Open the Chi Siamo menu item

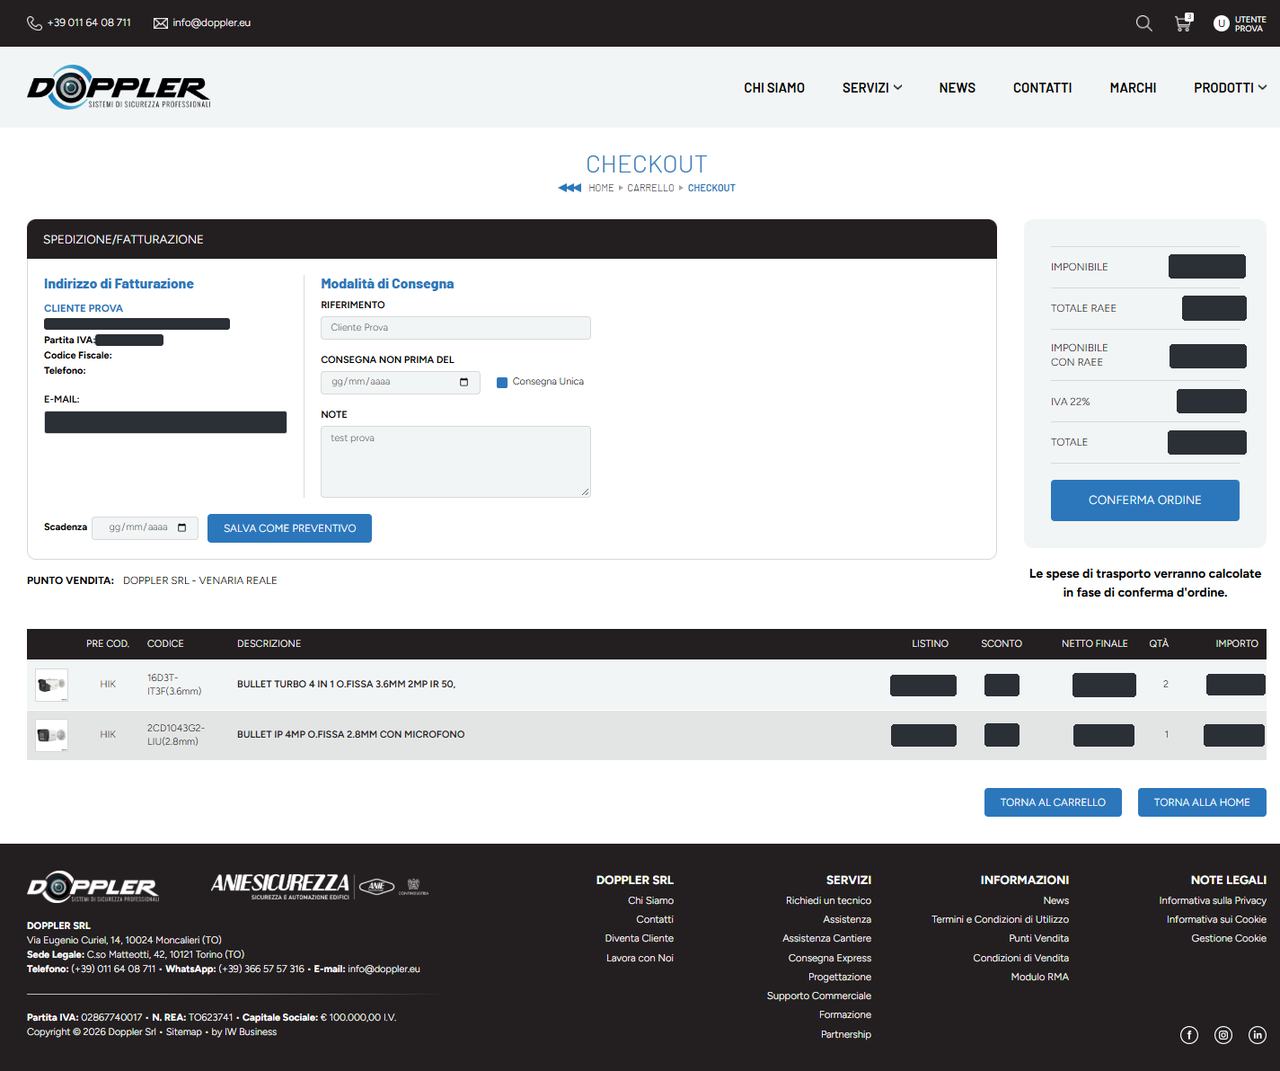[x=774, y=88]
